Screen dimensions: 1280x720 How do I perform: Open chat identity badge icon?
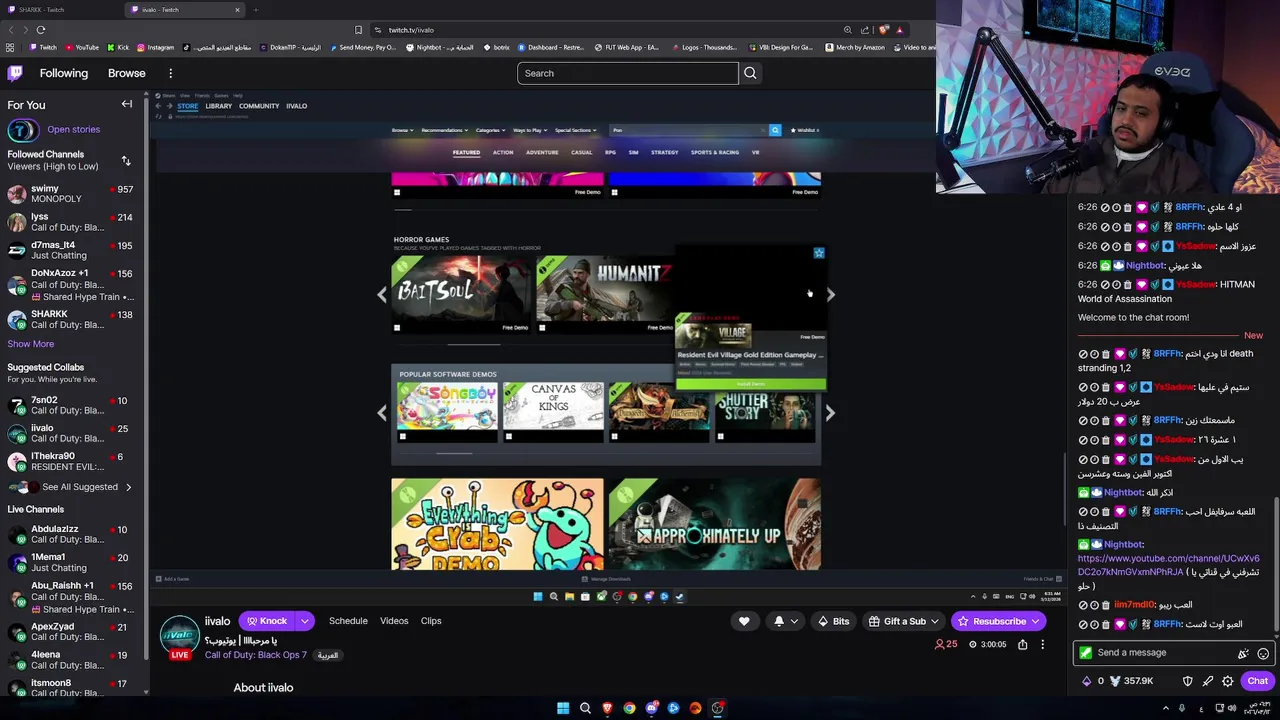pyautogui.click(x=1086, y=653)
